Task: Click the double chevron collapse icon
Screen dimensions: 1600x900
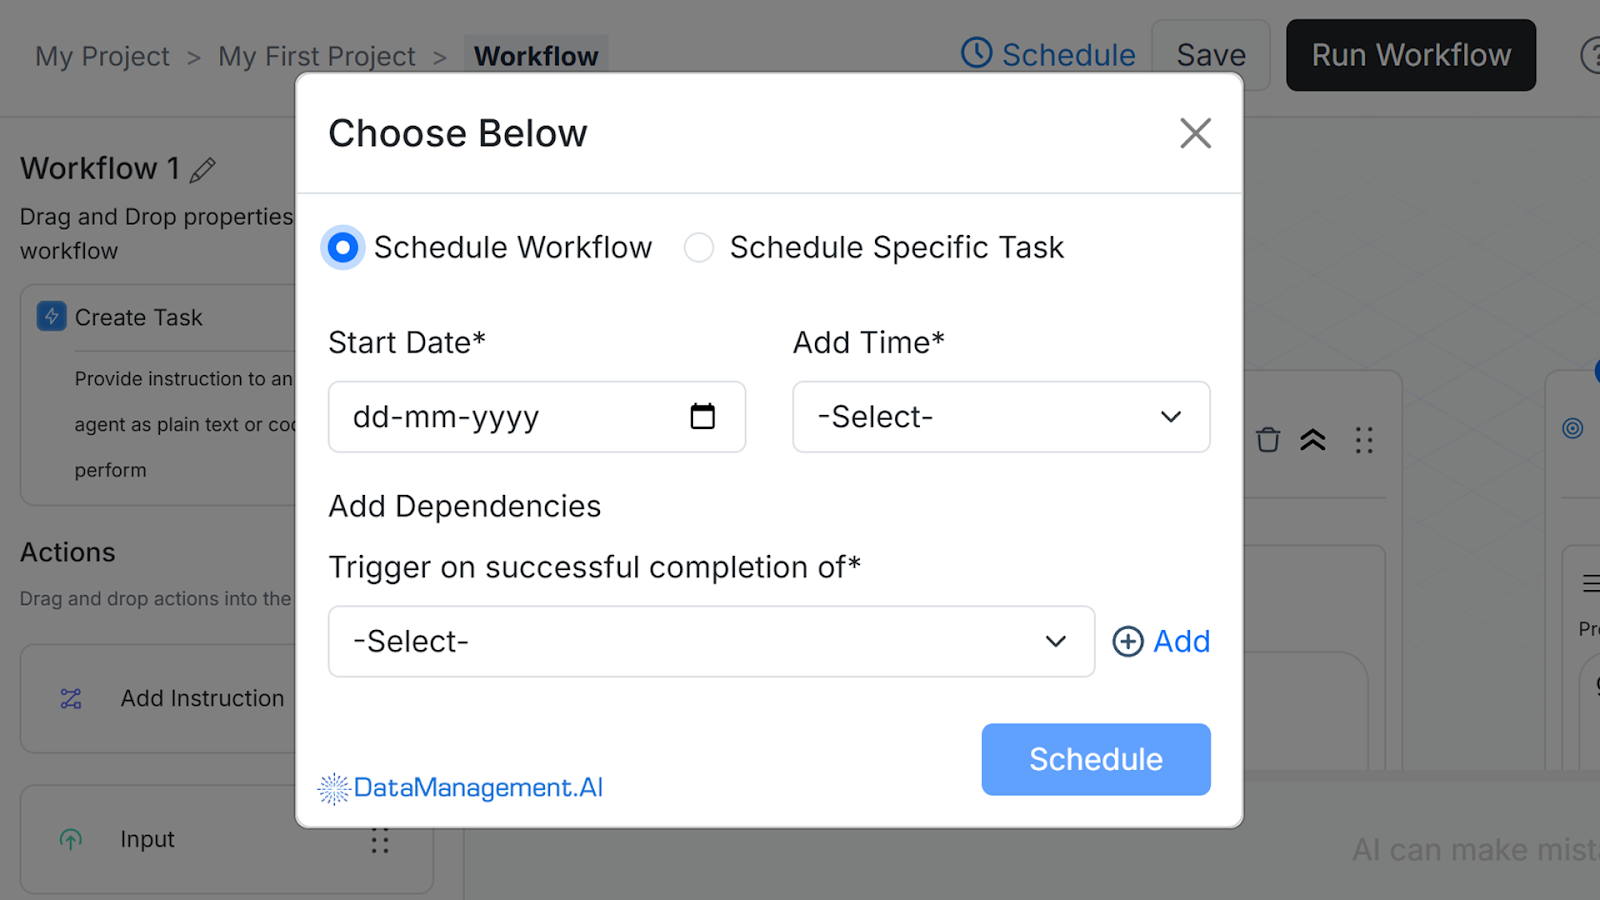Action: click(x=1315, y=439)
